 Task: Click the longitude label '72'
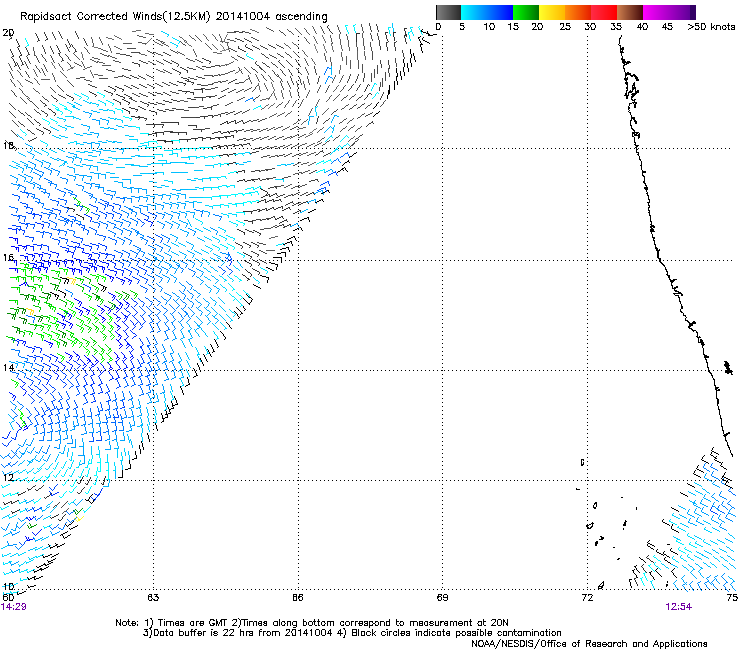(587, 598)
